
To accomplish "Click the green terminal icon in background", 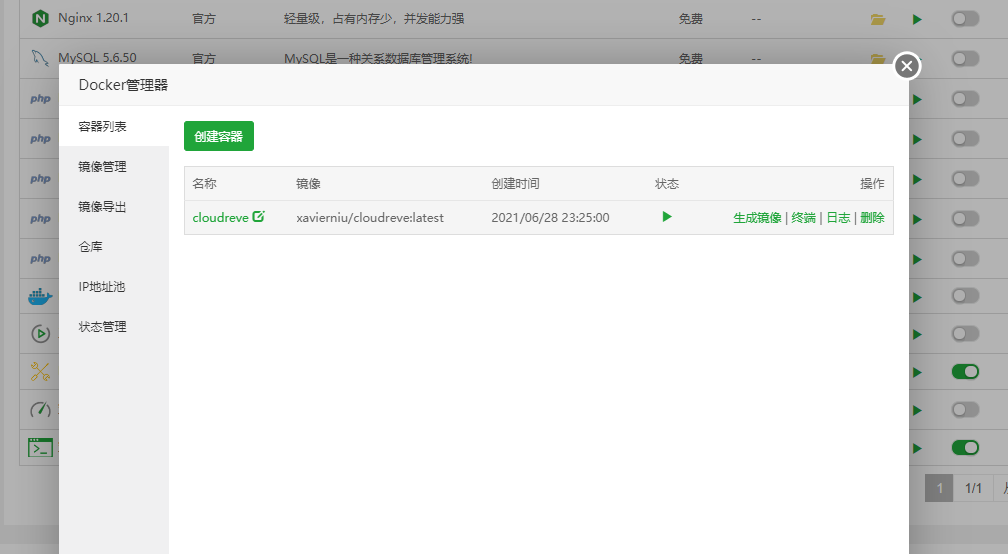I will [40, 447].
